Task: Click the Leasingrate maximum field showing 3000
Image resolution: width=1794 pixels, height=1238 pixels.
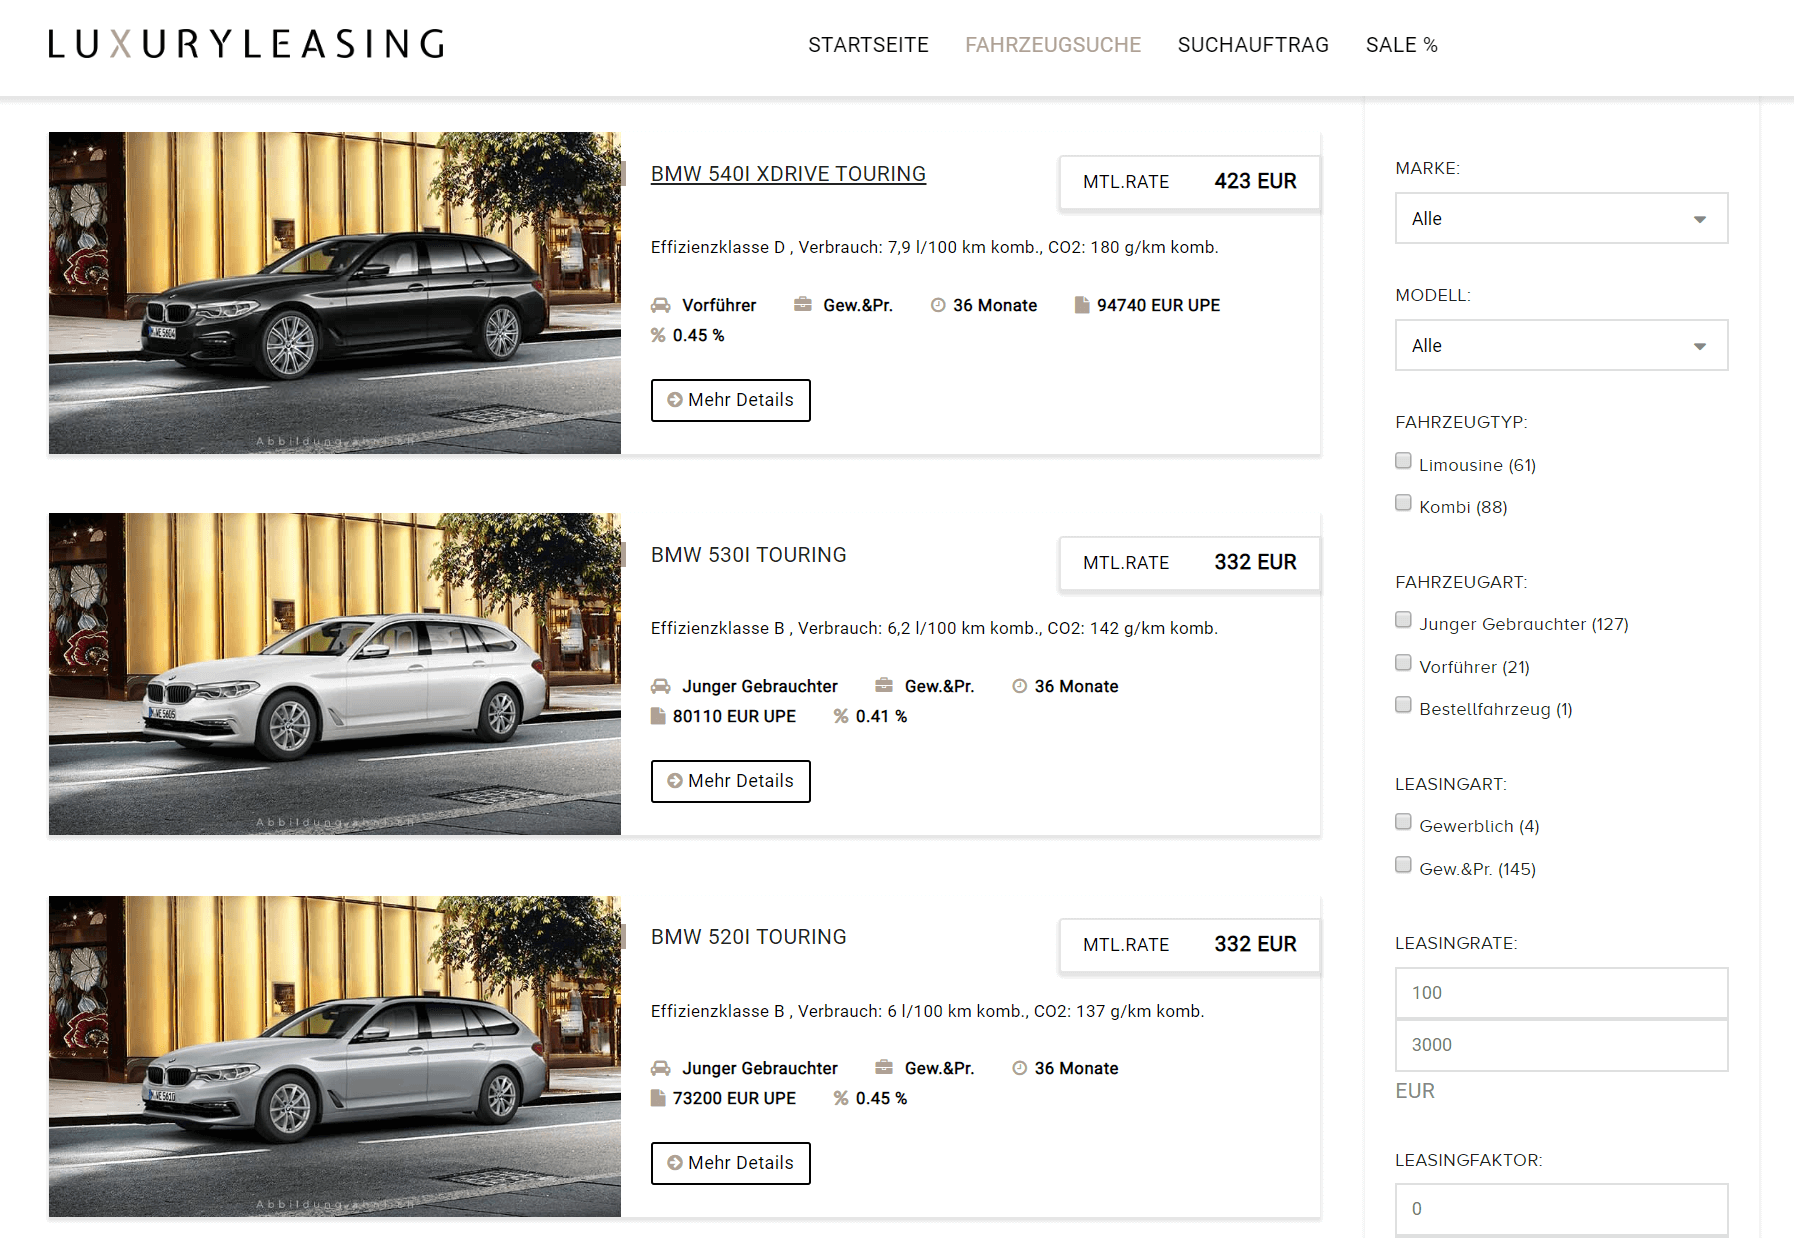Action: coord(1561,1045)
